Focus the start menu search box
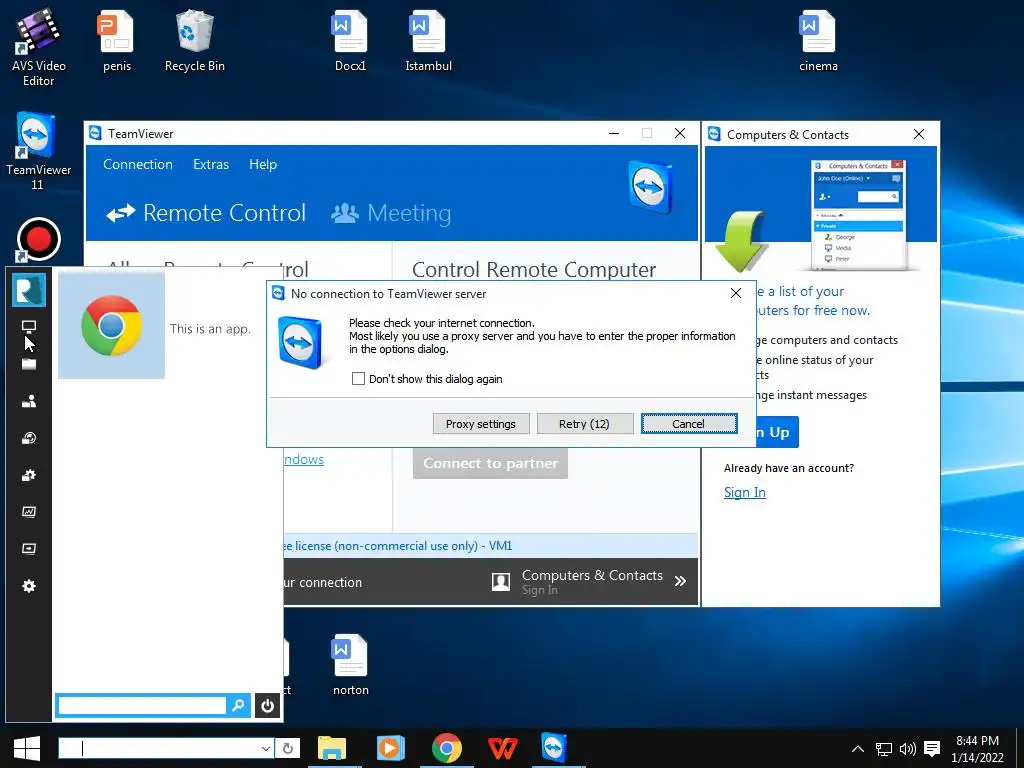The image size is (1024, 768). pos(142,705)
